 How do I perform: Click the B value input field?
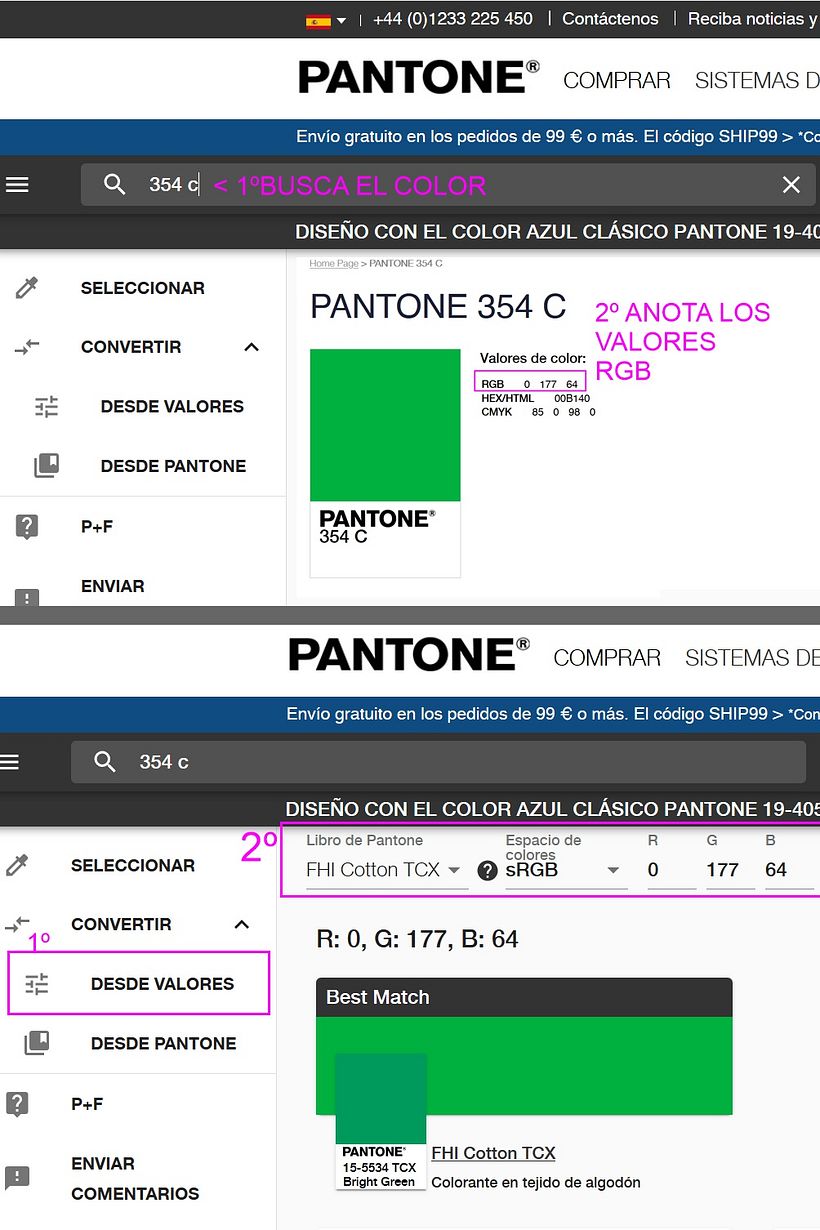[789, 870]
